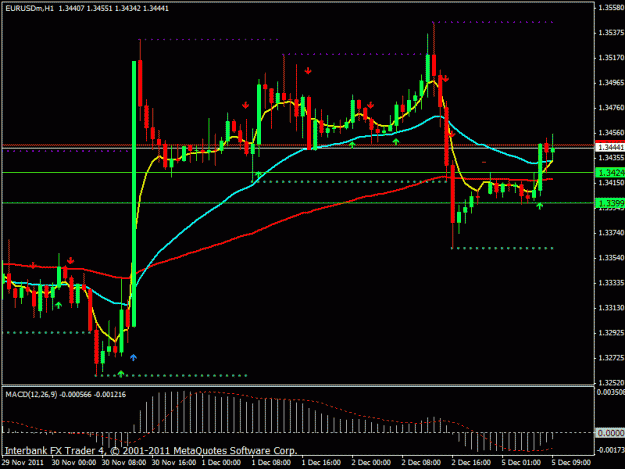625x469 pixels.
Task: Click the 1.32925 price axis value
Action: pos(611,333)
